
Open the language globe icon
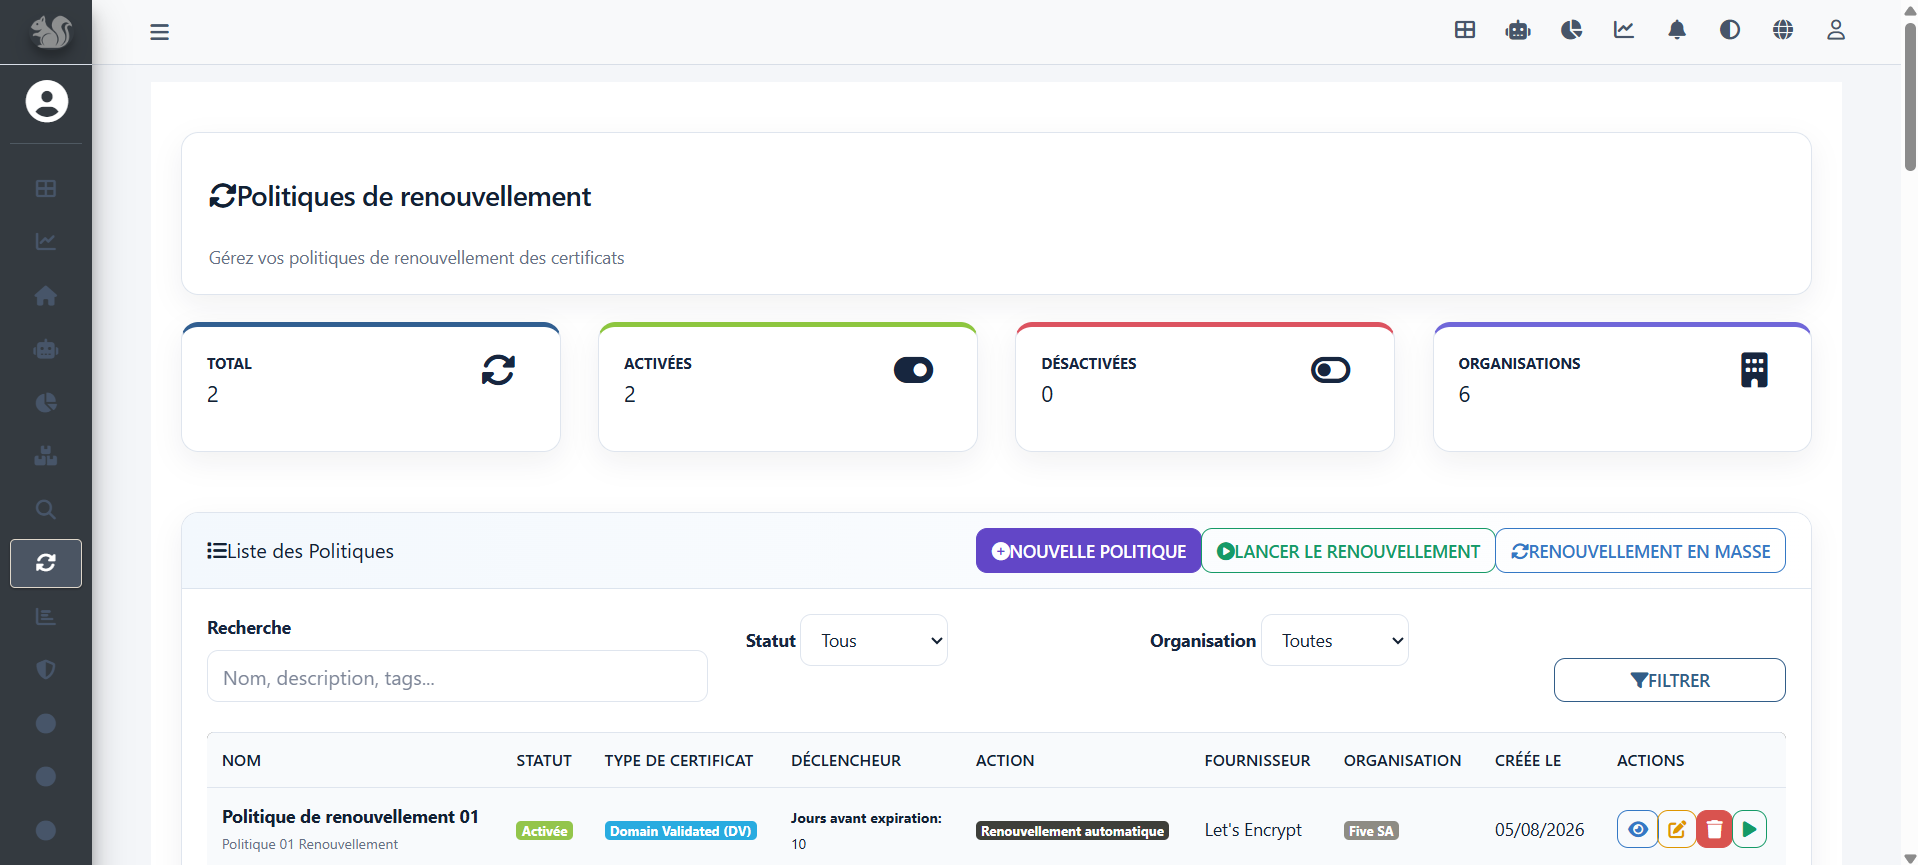(1783, 30)
